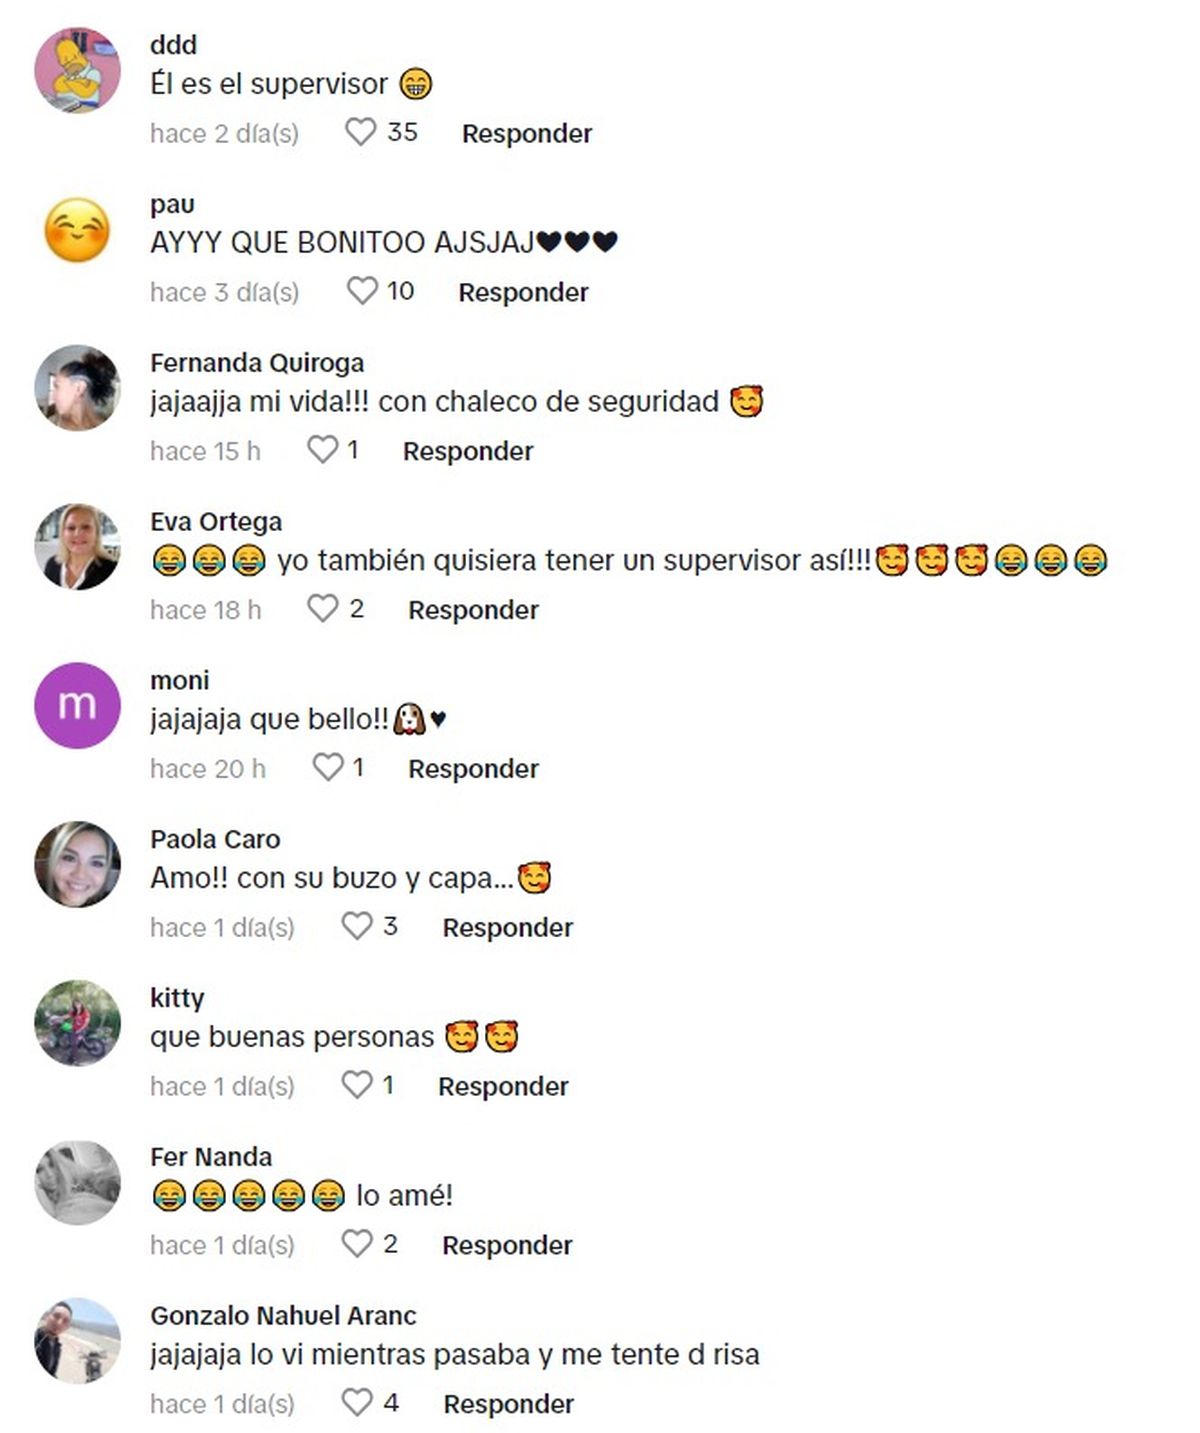Open moni's purple letter avatar
This screenshot has width=1200, height=1433.
tap(77, 705)
